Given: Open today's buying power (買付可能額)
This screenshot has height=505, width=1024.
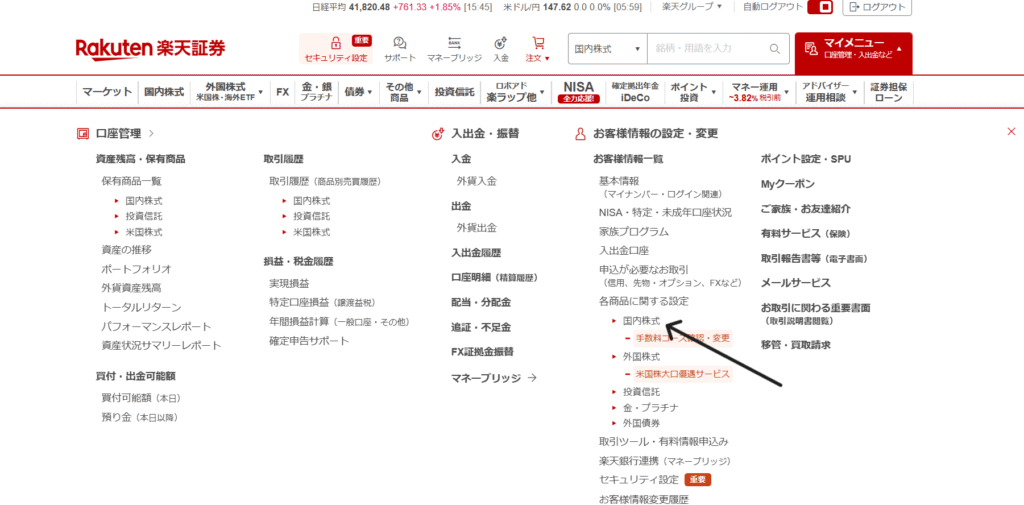Looking at the screenshot, I should [140, 397].
